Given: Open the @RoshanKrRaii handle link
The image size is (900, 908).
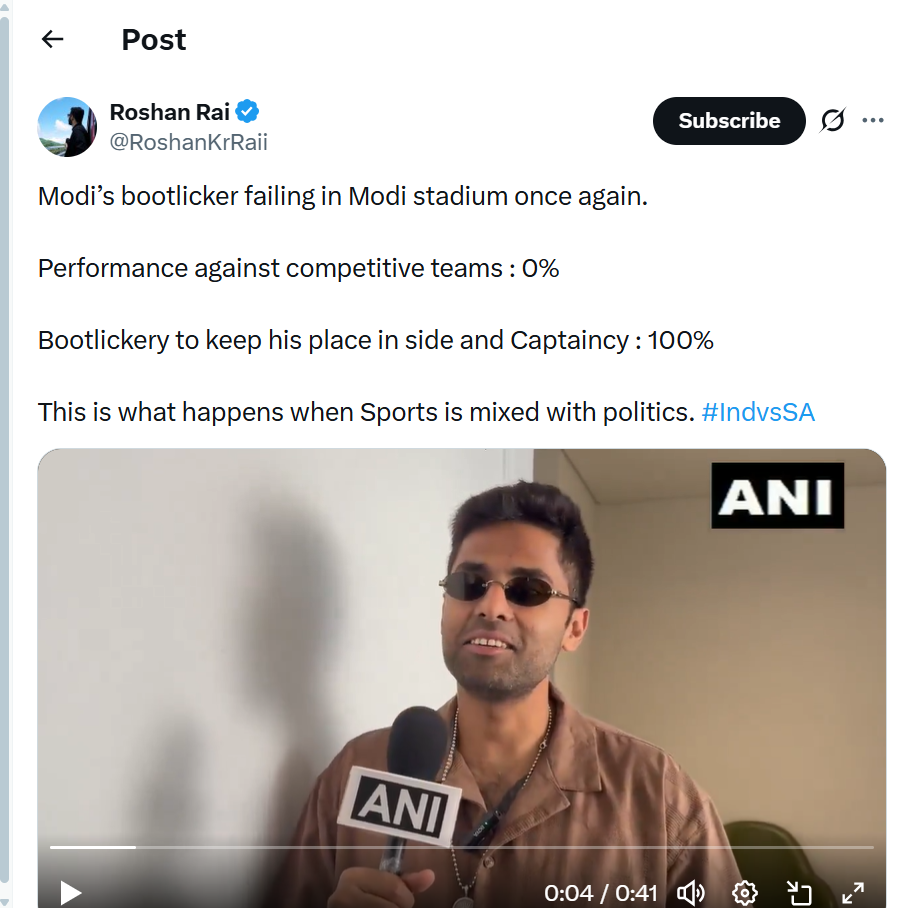Looking at the screenshot, I should click(x=188, y=142).
